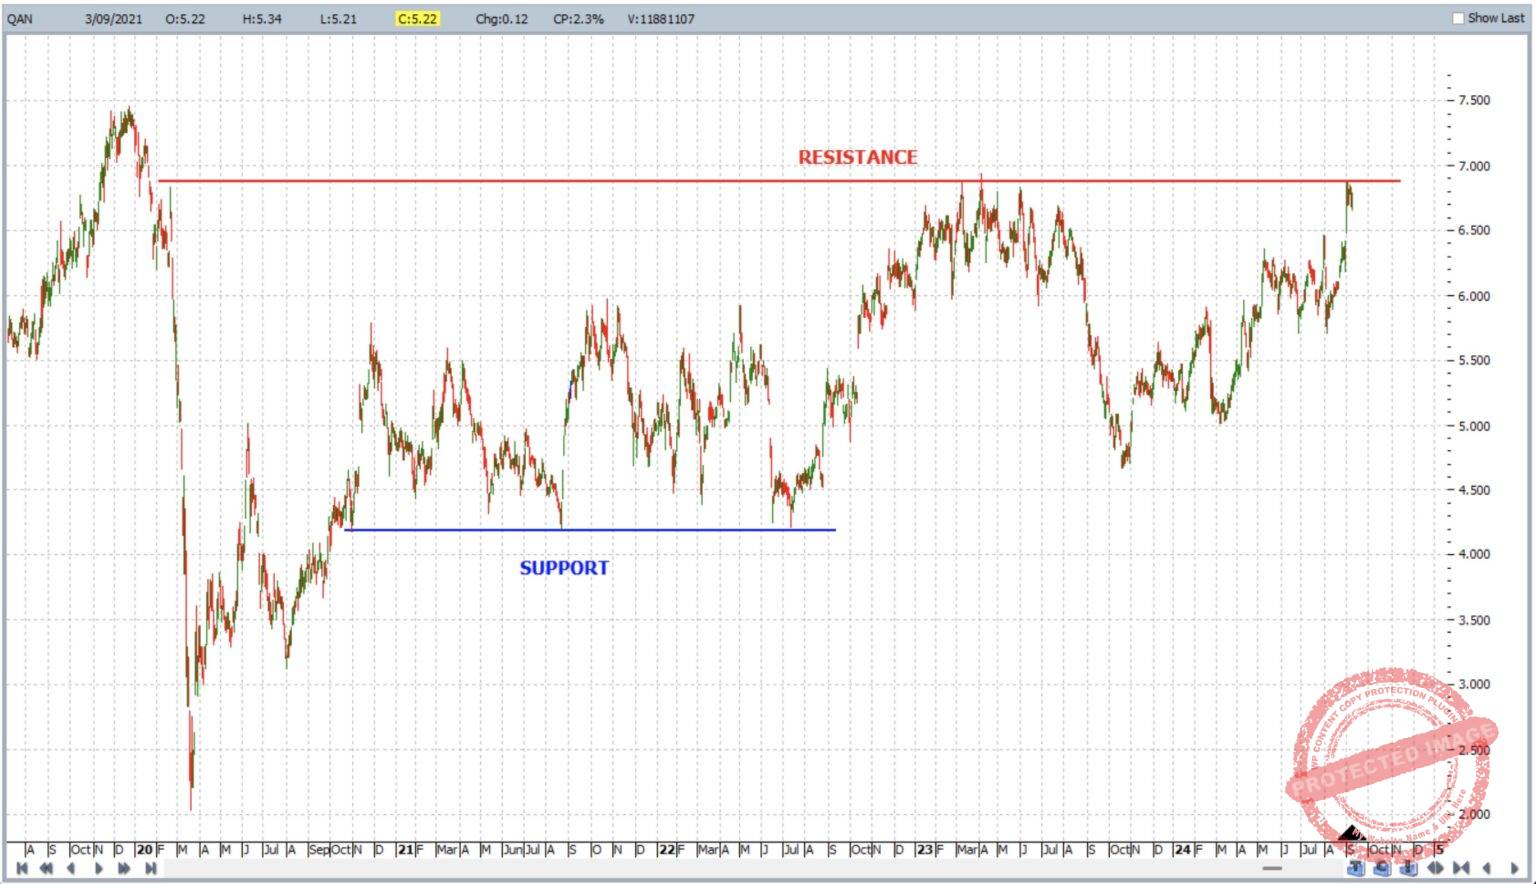Select the blue support line

pyautogui.click(x=590, y=530)
